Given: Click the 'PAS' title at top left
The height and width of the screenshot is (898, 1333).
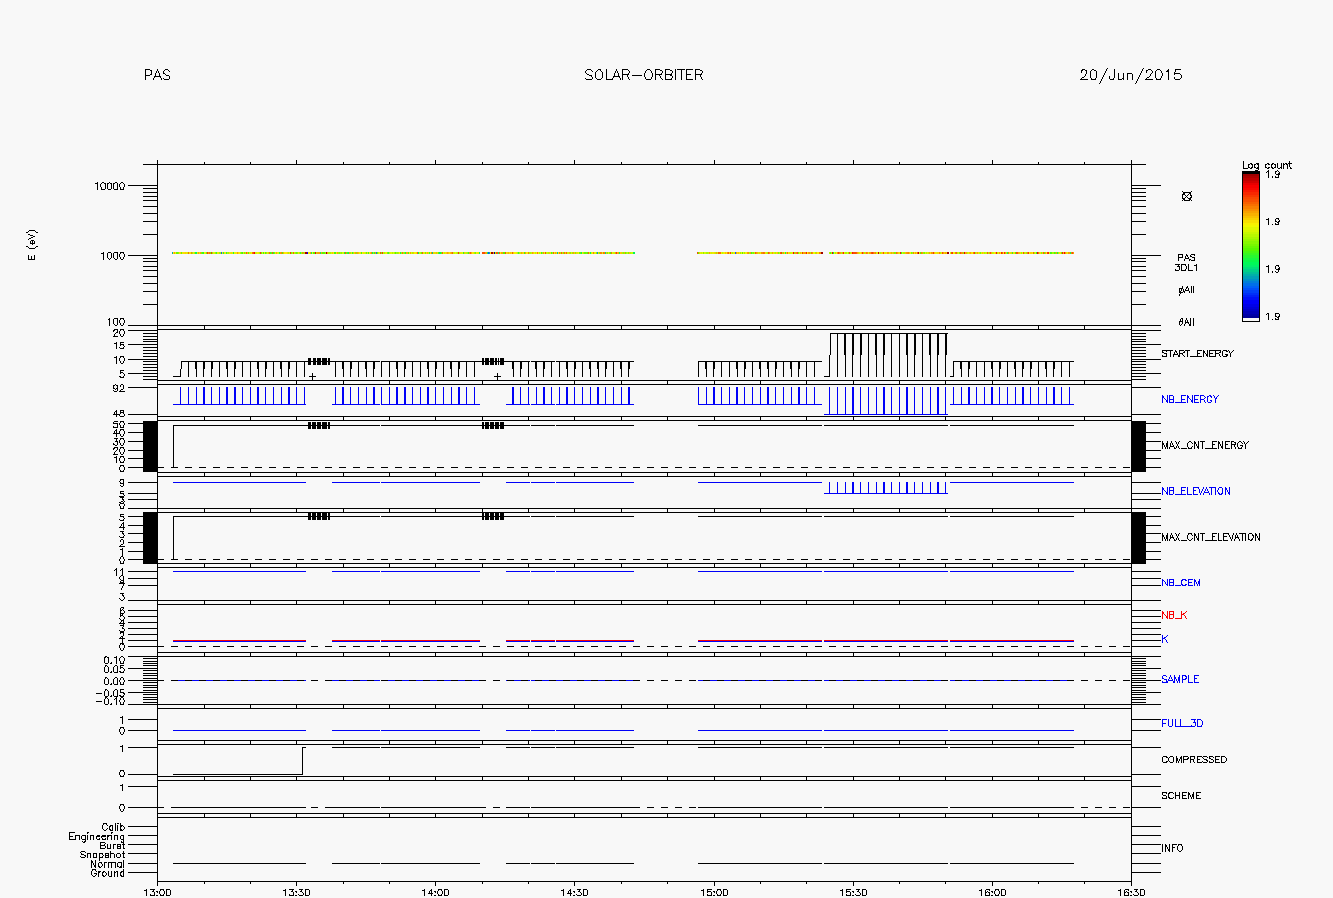Looking at the screenshot, I should 157,75.
